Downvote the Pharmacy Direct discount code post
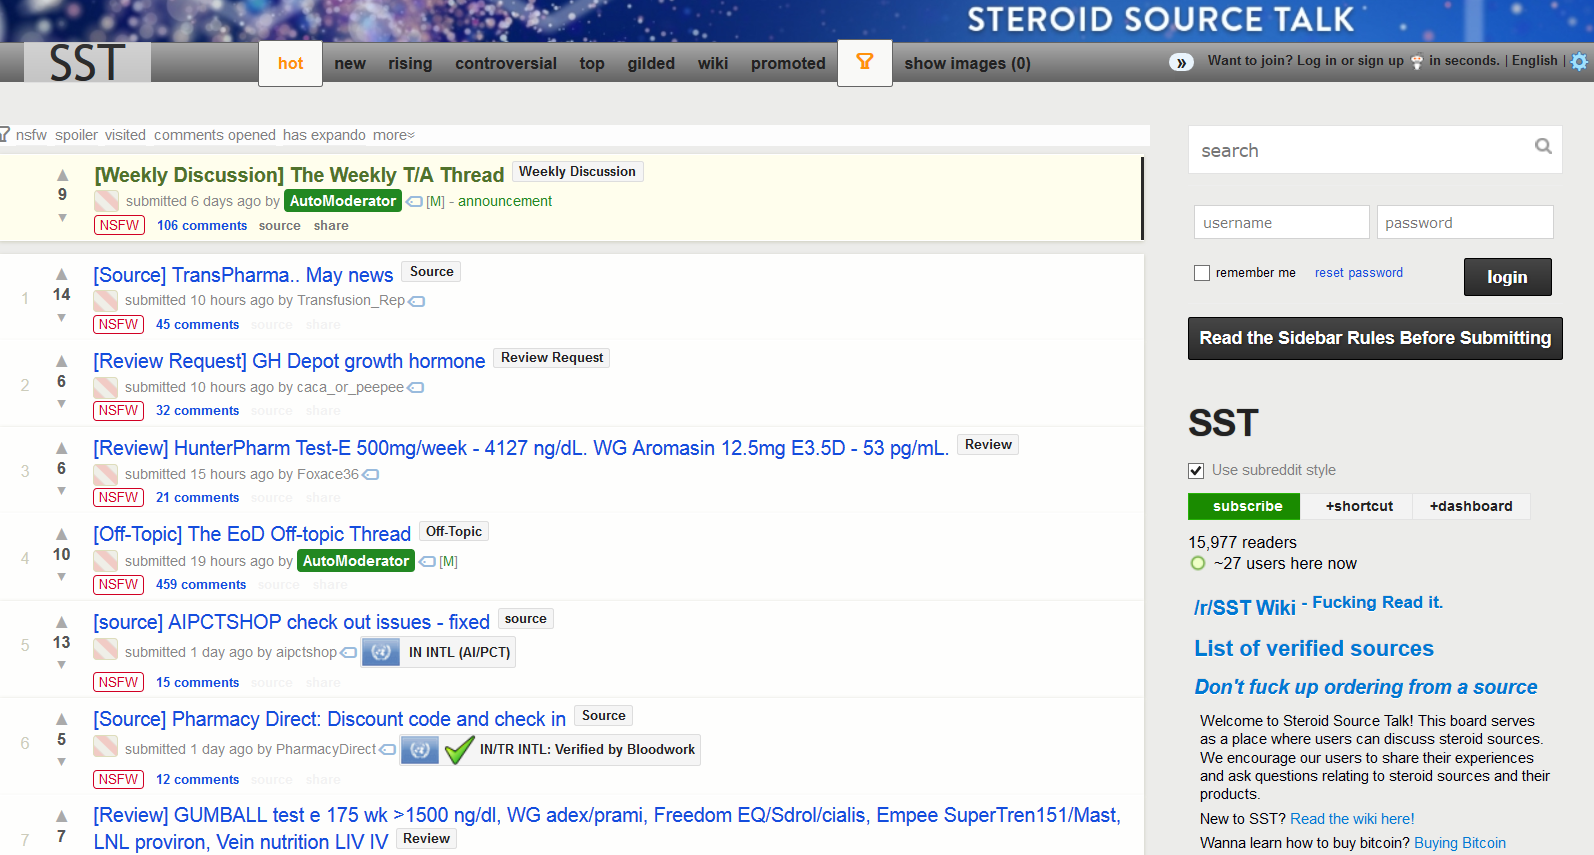The height and width of the screenshot is (855, 1594). click(62, 761)
